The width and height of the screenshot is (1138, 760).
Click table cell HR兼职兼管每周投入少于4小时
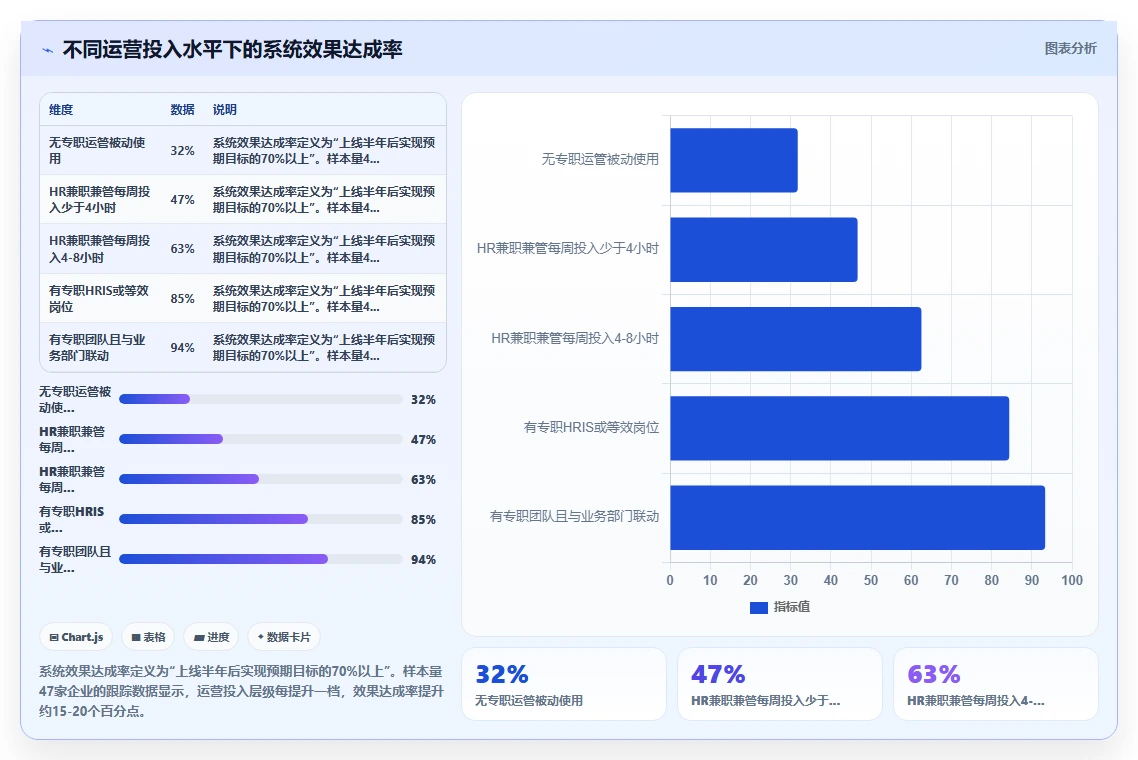click(100, 200)
